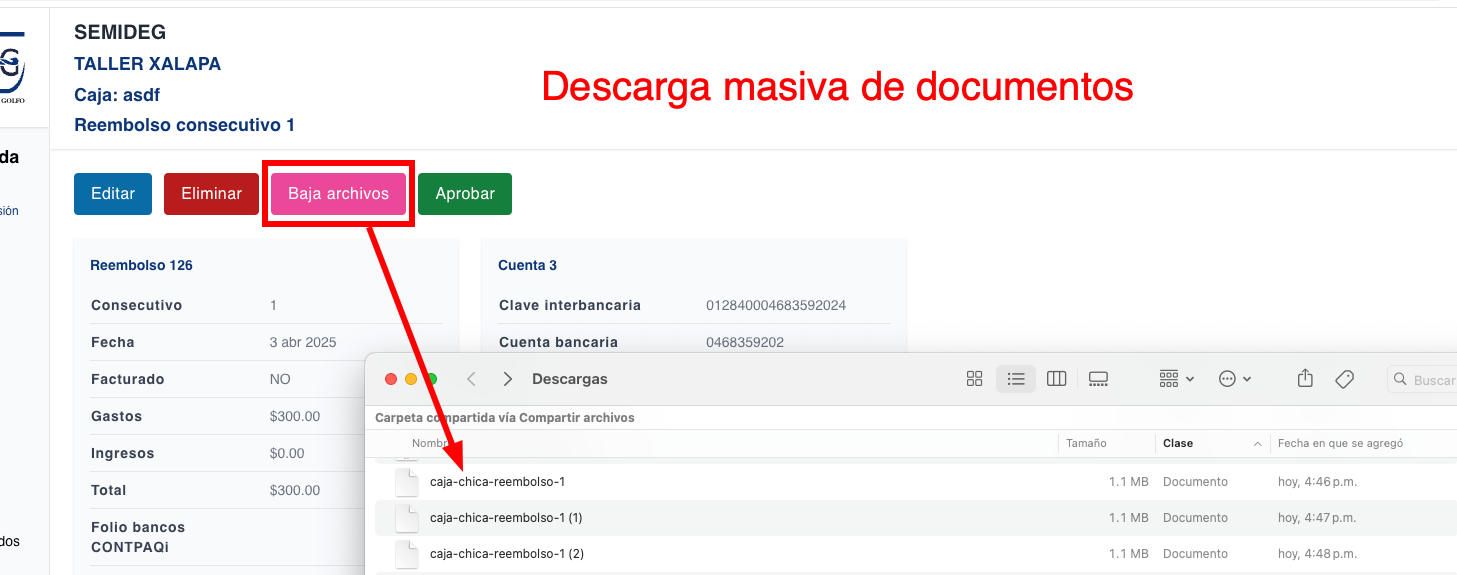Click time hoy, 4:46 p.m. in Finder

(1317, 482)
